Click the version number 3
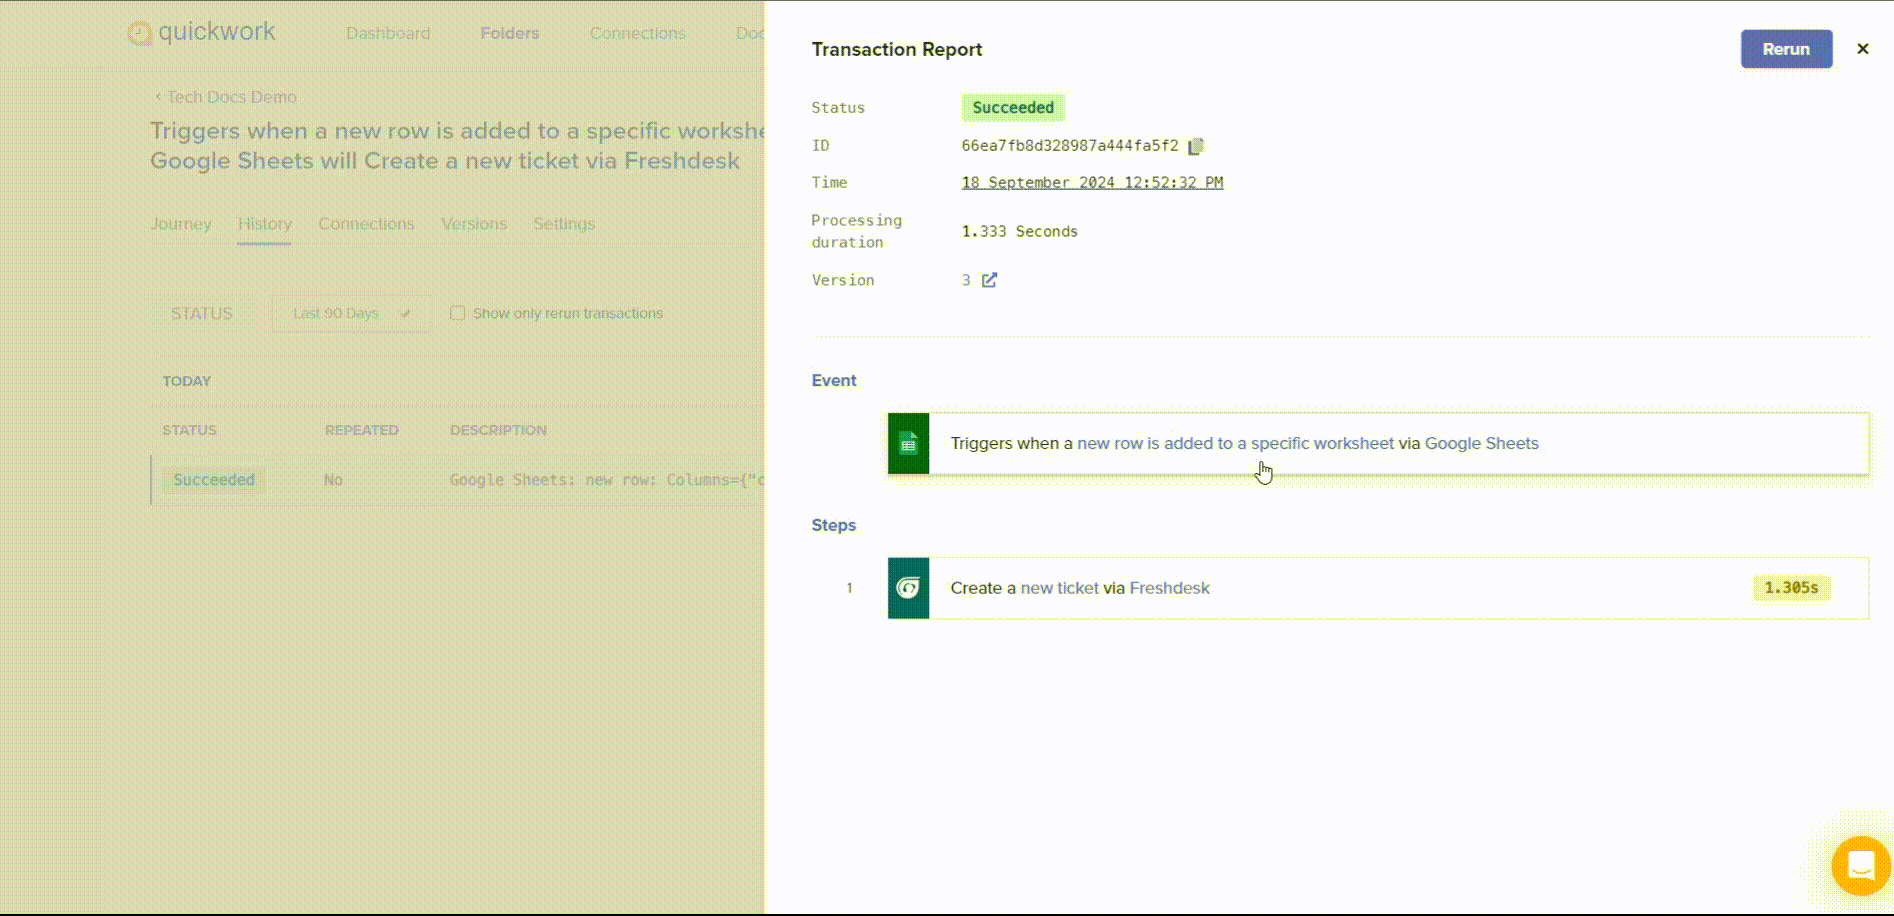This screenshot has height=916, width=1894. point(966,280)
